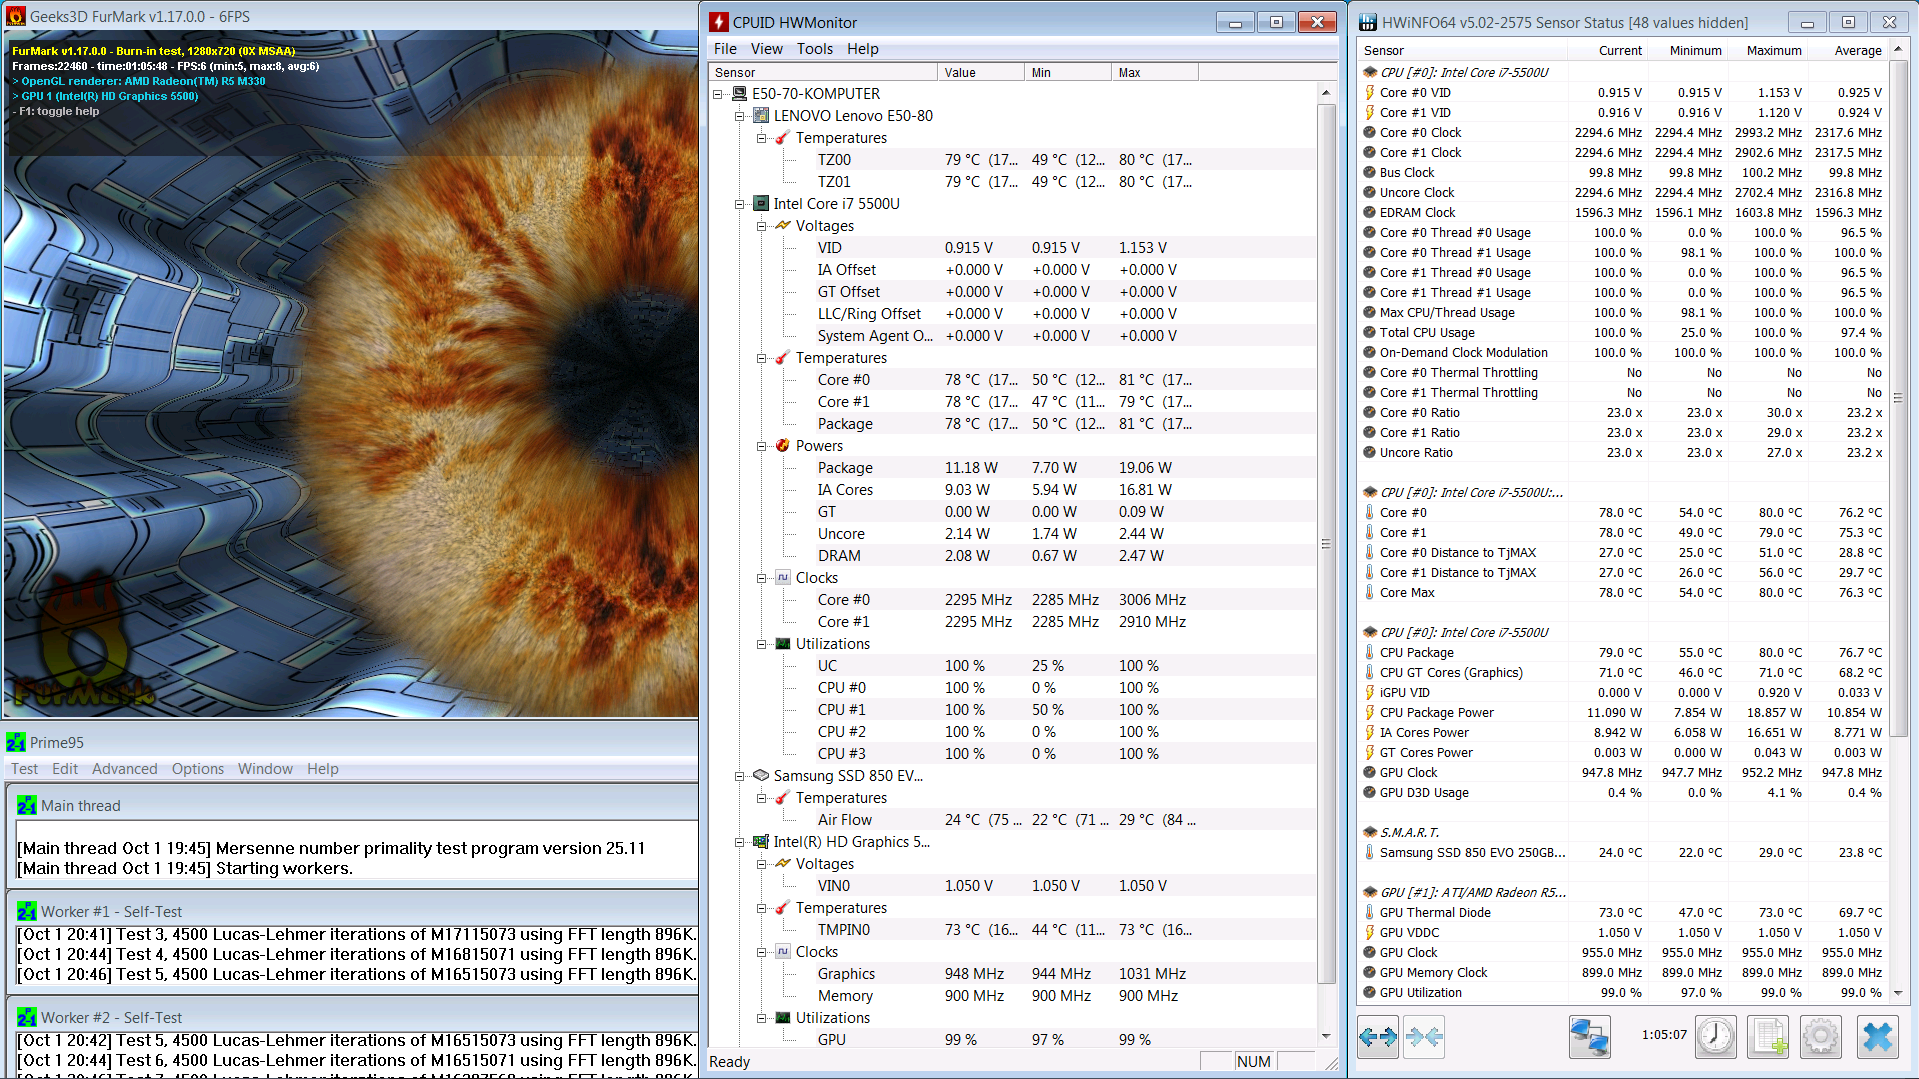Image resolution: width=1919 pixels, height=1079 pixels.
Task: Click the CPU Clocks node icon
Action: click(x=783, y=578)
